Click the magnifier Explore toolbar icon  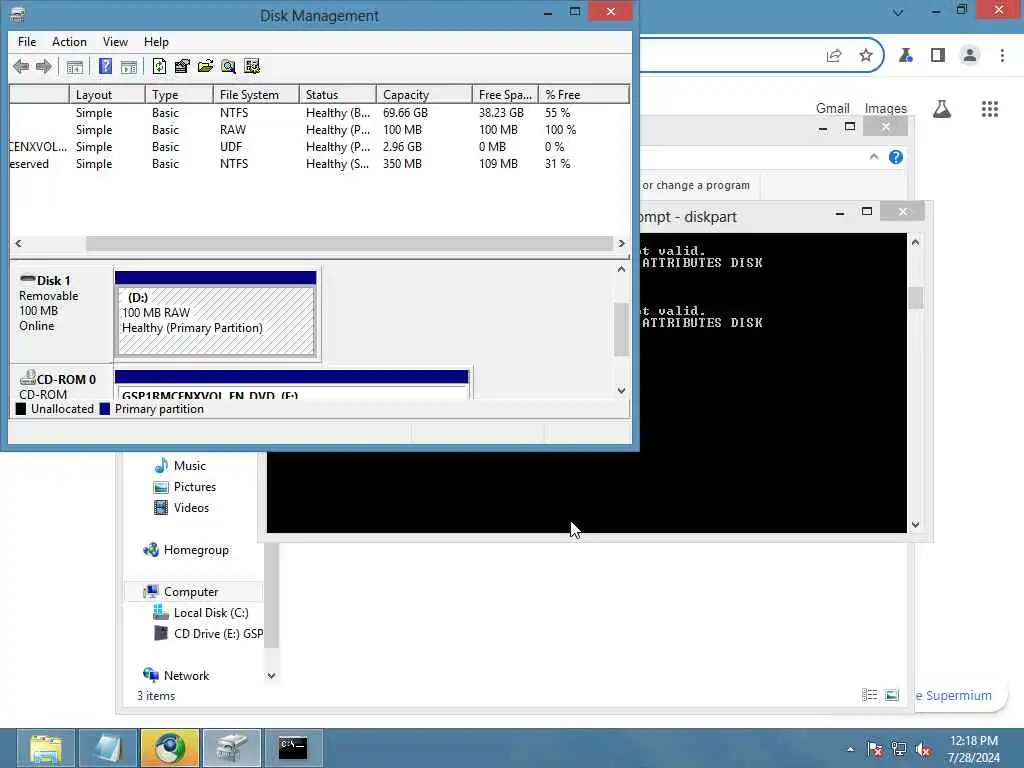(x=229, y=67)
